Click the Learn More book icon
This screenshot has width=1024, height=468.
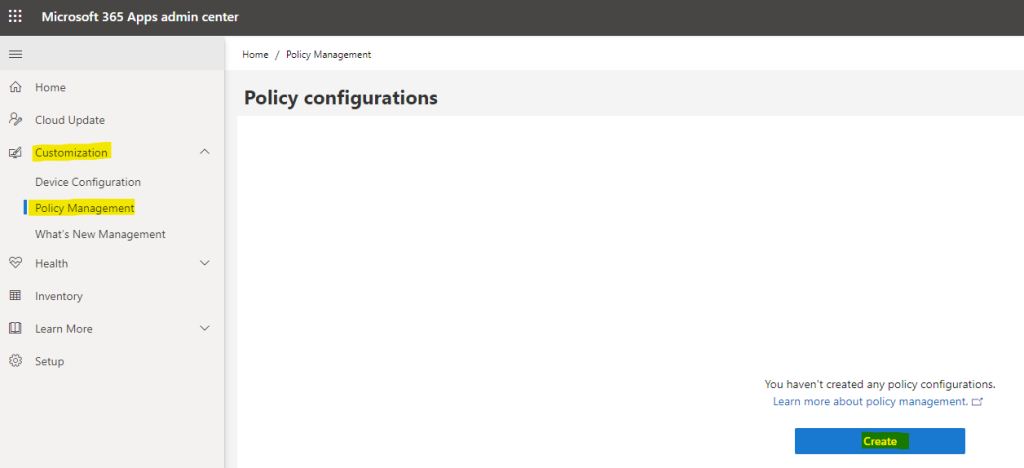15,328
